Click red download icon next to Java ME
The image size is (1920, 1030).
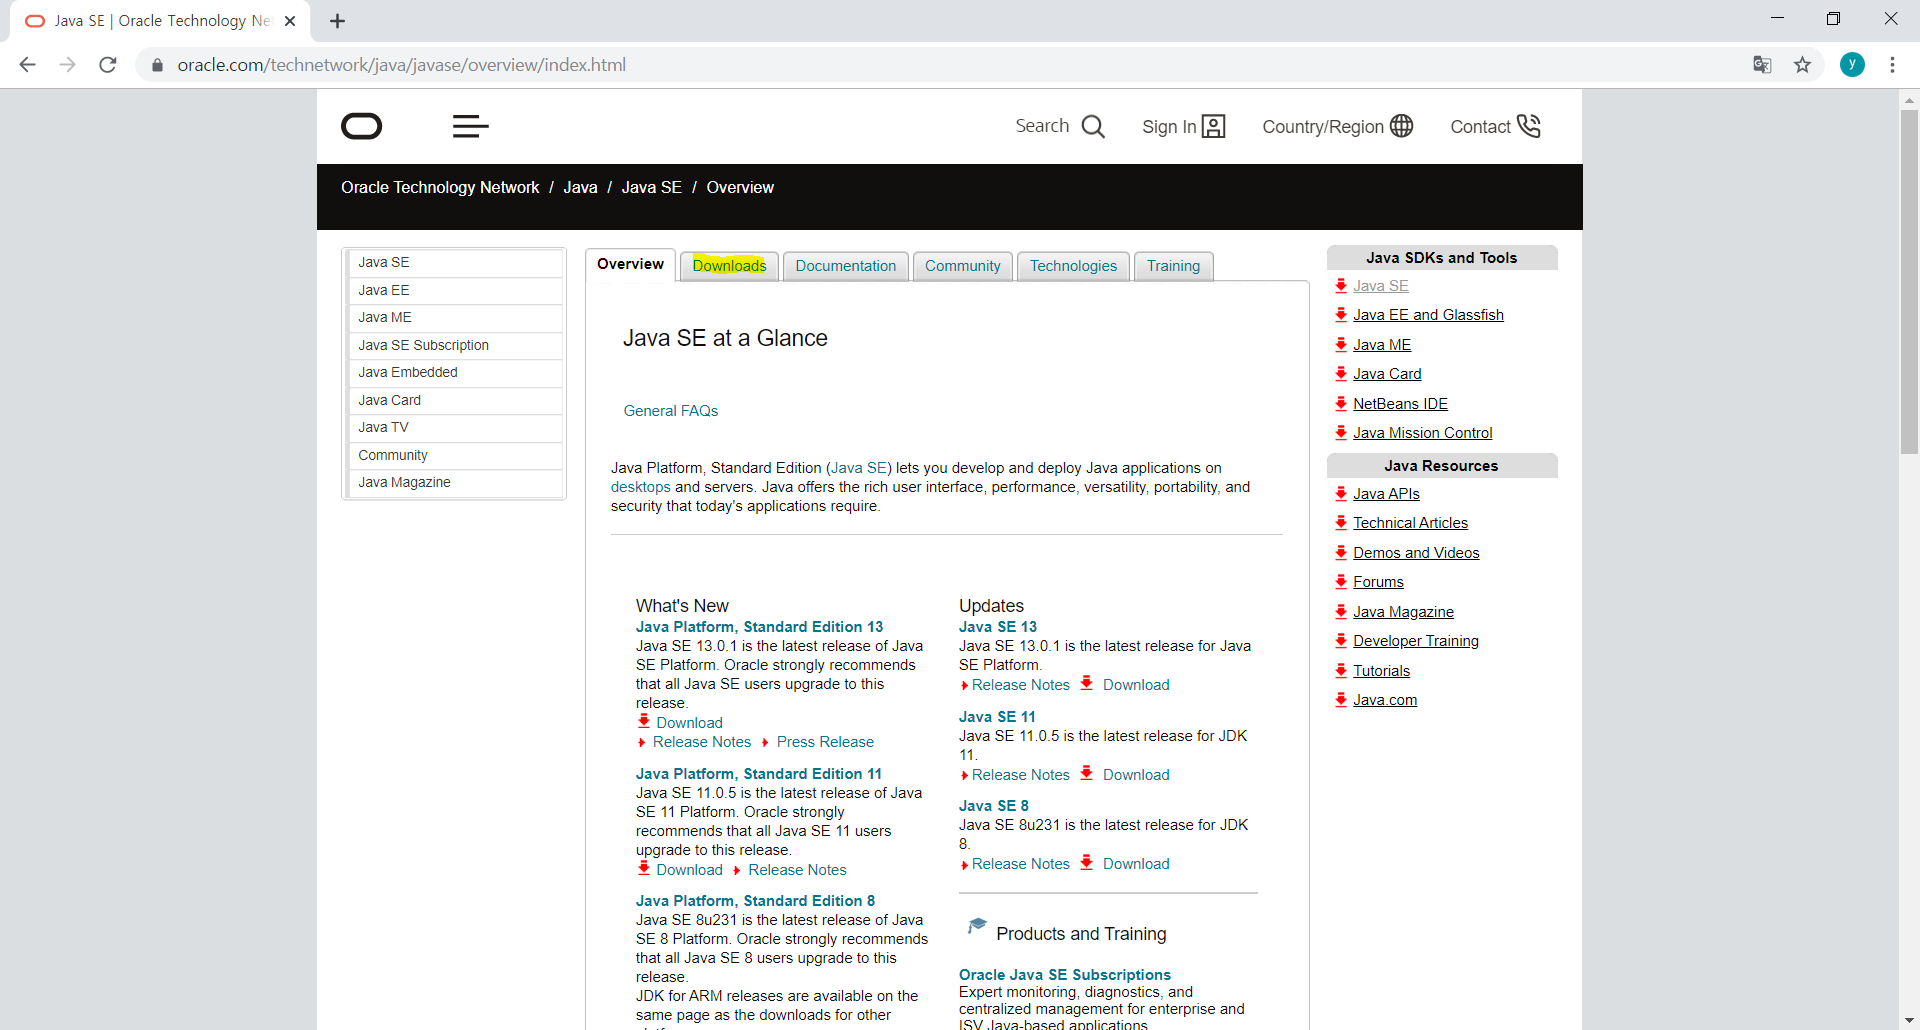(1341, 344)
